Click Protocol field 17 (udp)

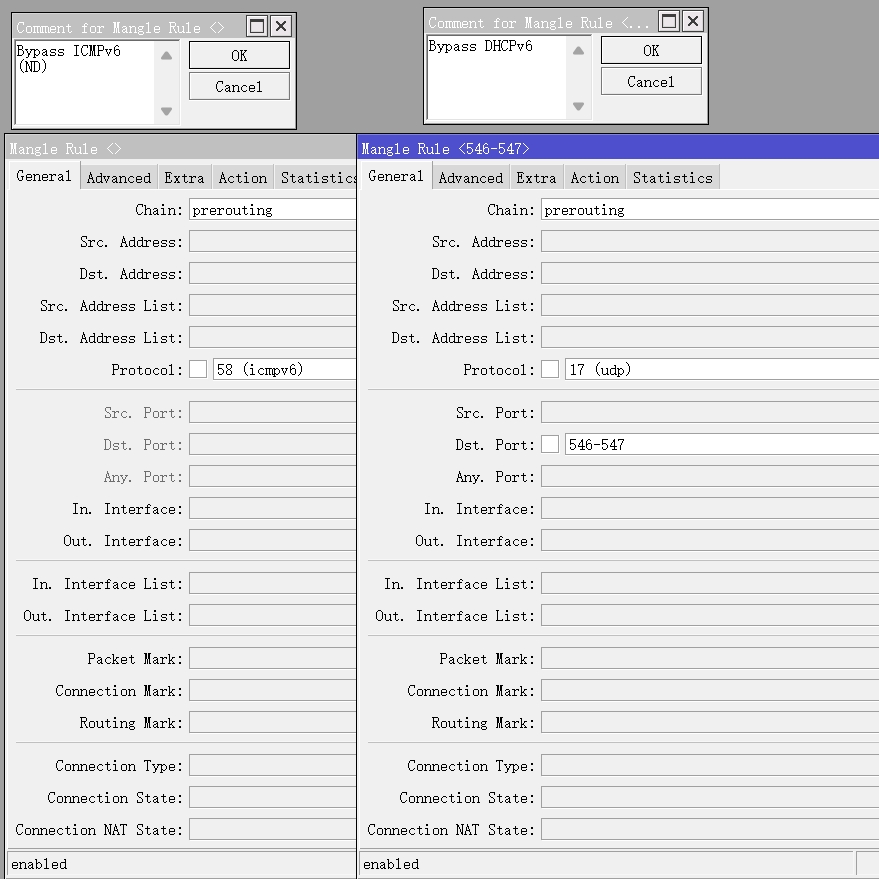[x=721, y=369]
